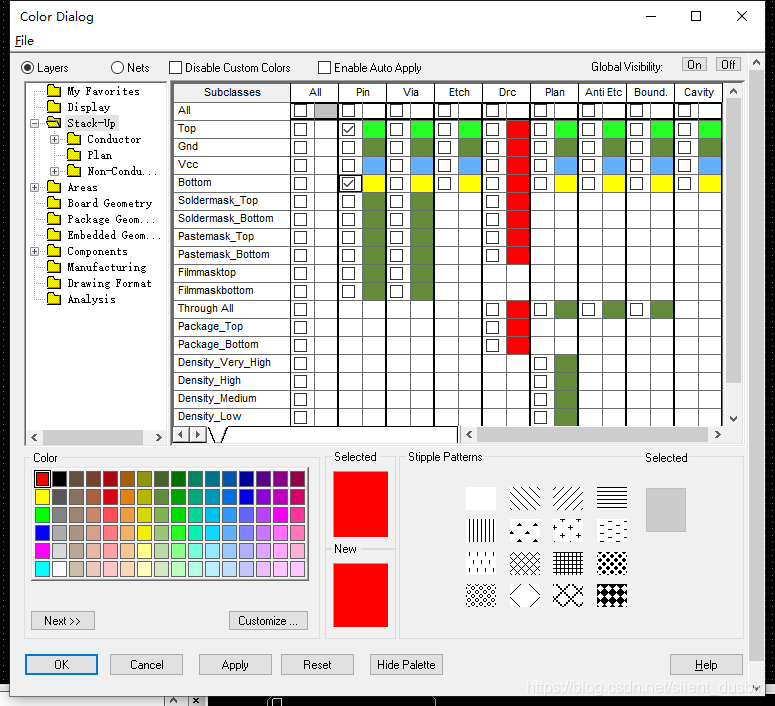Collapse the Stack-Up tree node

34,123
